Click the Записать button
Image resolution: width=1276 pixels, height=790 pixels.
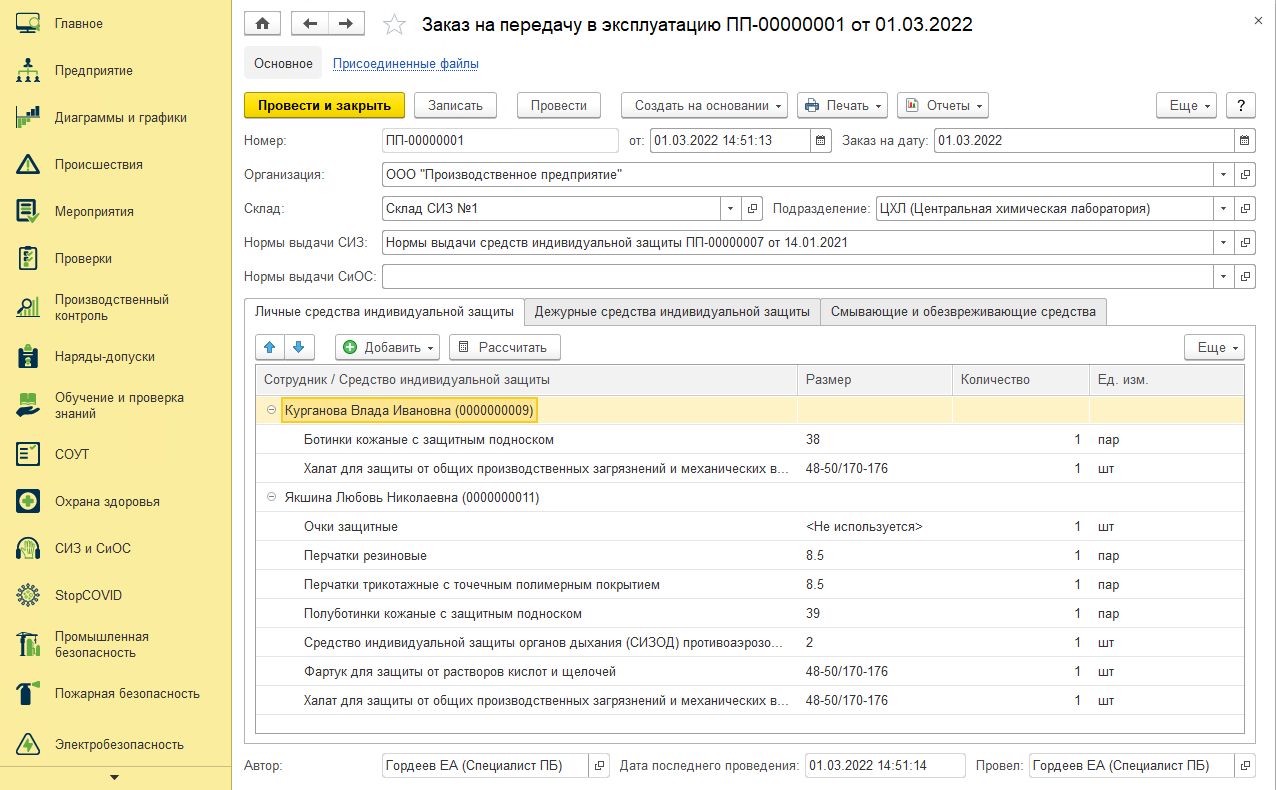(x=456, y=105)
